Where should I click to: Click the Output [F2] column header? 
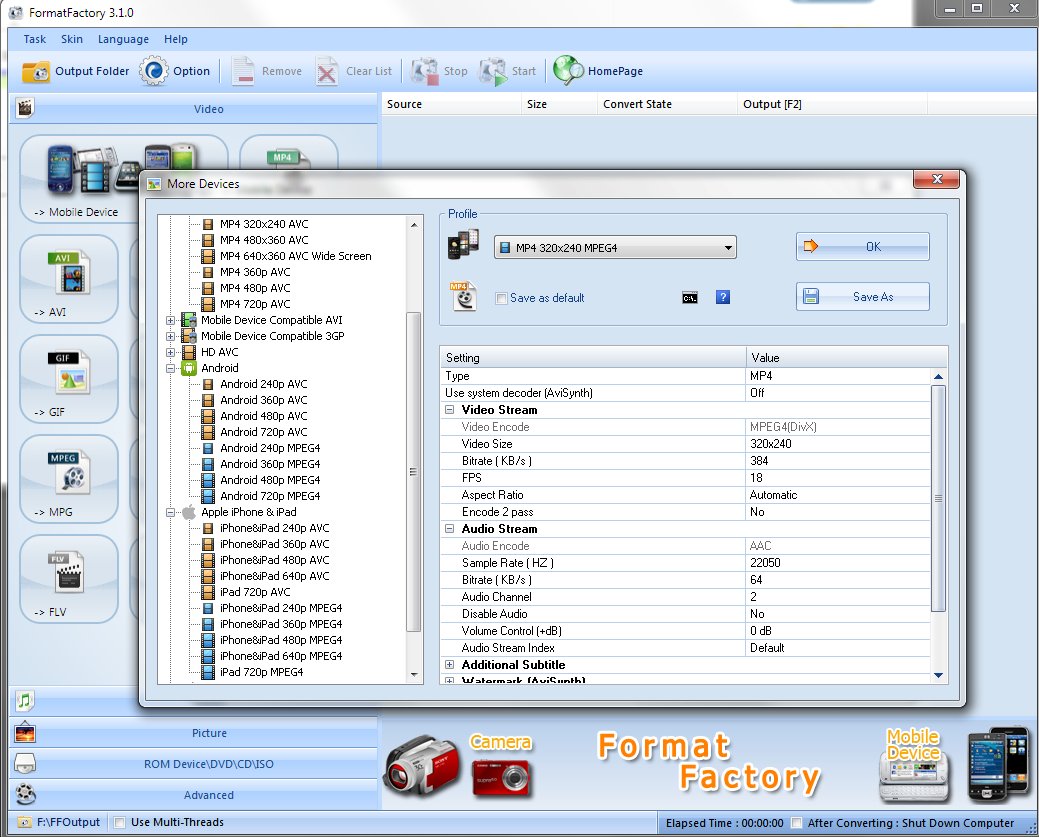(x=832, y=104)
